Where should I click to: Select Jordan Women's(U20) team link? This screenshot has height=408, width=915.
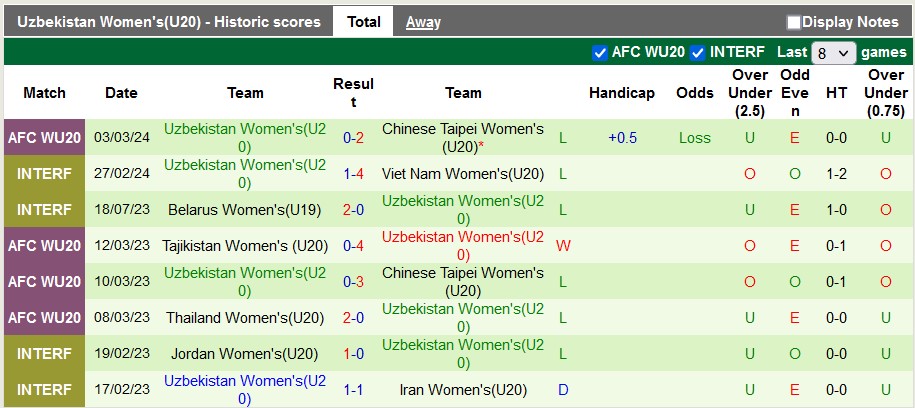pyautogui.click(x=245, y=354)
